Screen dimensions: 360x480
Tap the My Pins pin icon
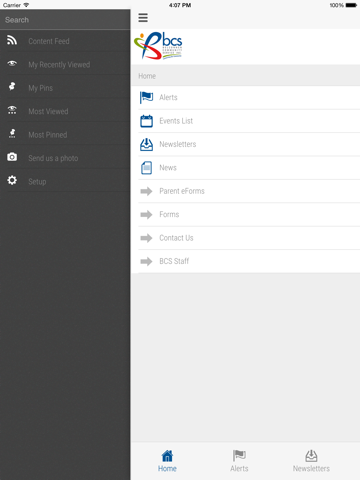click(x=12, y=86)
